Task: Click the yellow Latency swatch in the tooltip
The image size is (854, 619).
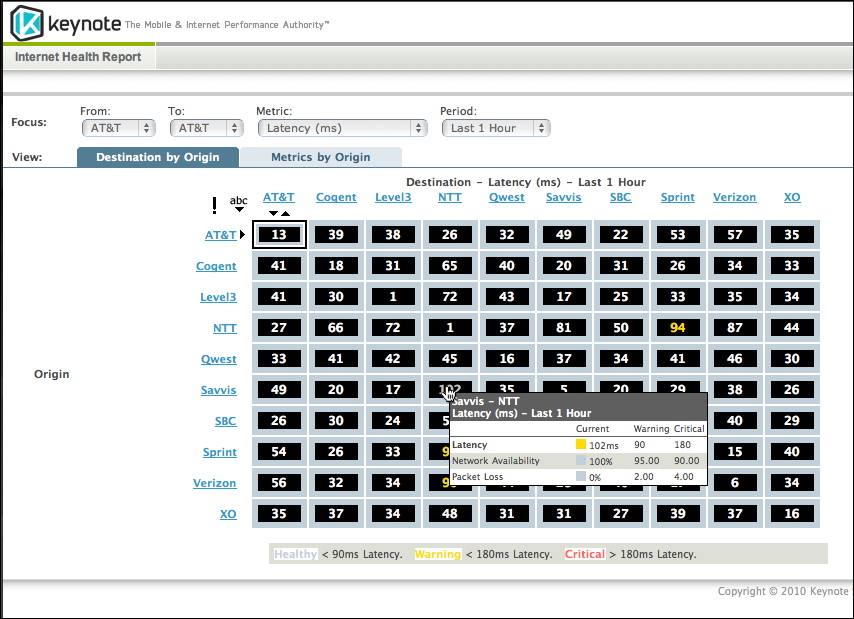Action: pyautogui.click(x=581, y=444)
